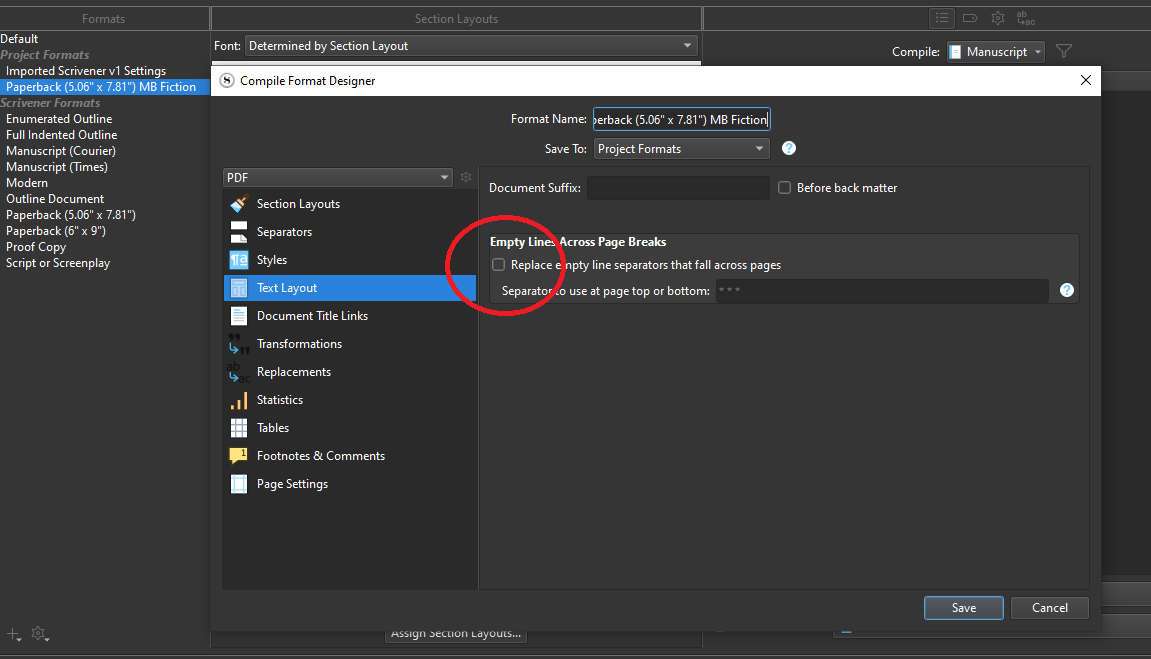Image resolution: width=1151 pixels, height=659 pixels.
Task: Go to the Page Settings pane
Action: pos(350,484)
